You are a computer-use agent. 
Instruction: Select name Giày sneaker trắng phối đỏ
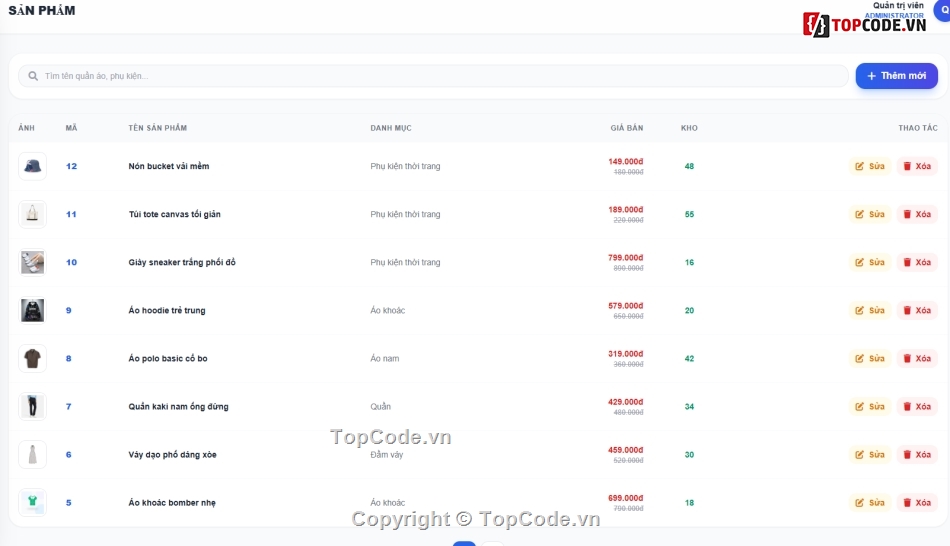(x=182, y=262)
